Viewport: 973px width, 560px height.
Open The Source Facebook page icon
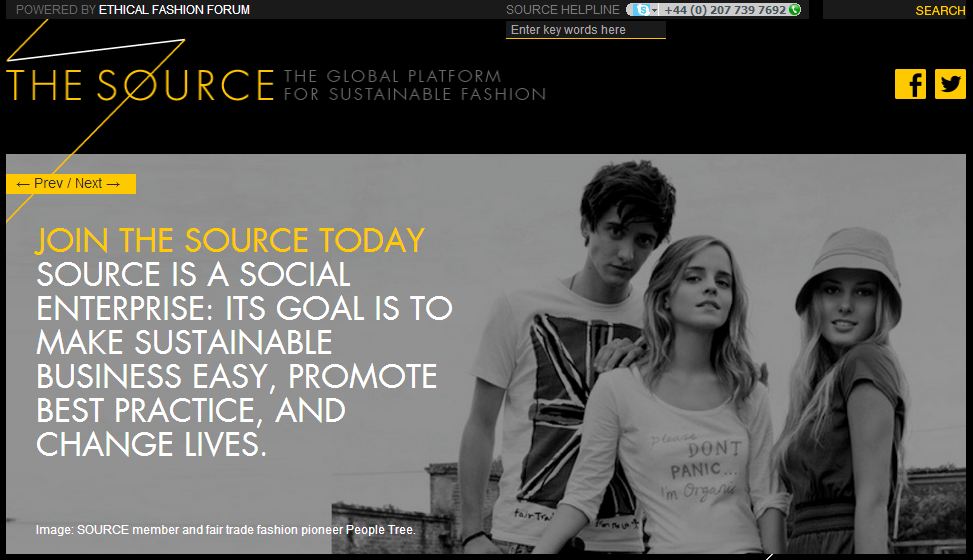910,84
